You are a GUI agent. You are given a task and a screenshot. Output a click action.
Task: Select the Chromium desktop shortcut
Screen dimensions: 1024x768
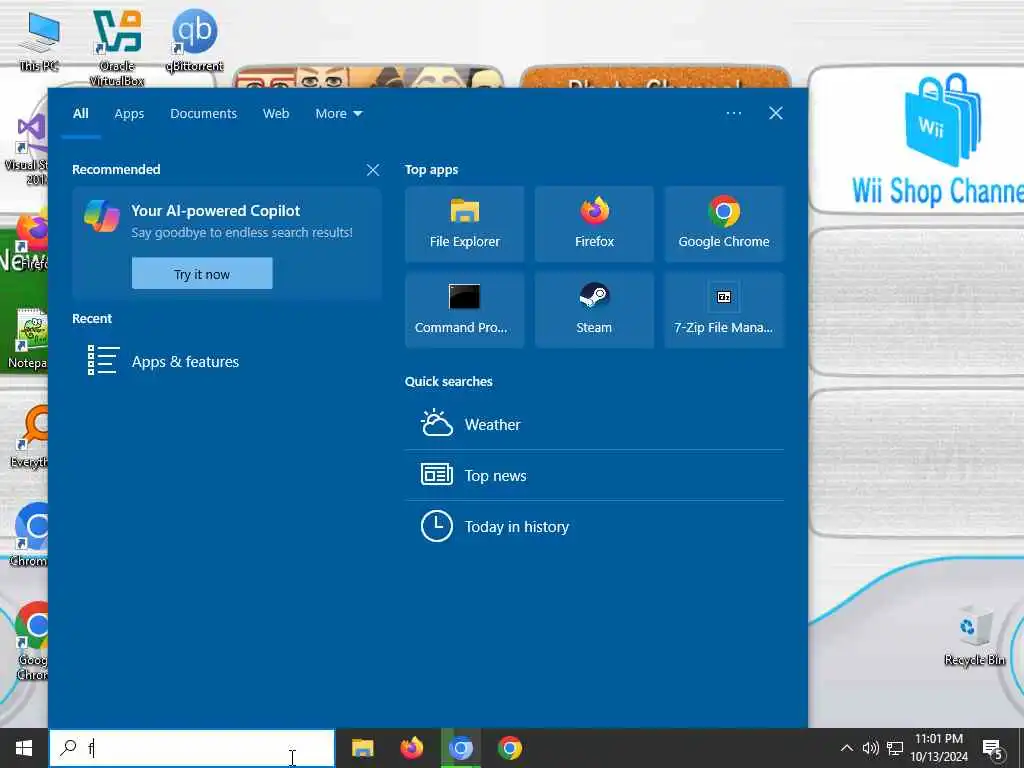[x=29, y=534]
